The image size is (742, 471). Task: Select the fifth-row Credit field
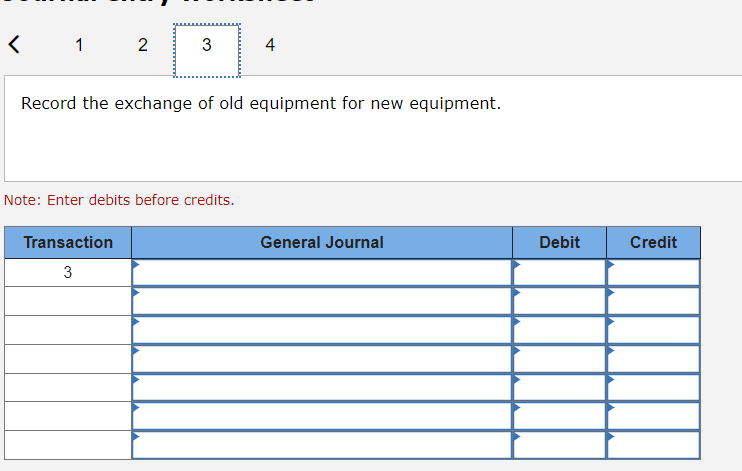click(x=654, y=388)
